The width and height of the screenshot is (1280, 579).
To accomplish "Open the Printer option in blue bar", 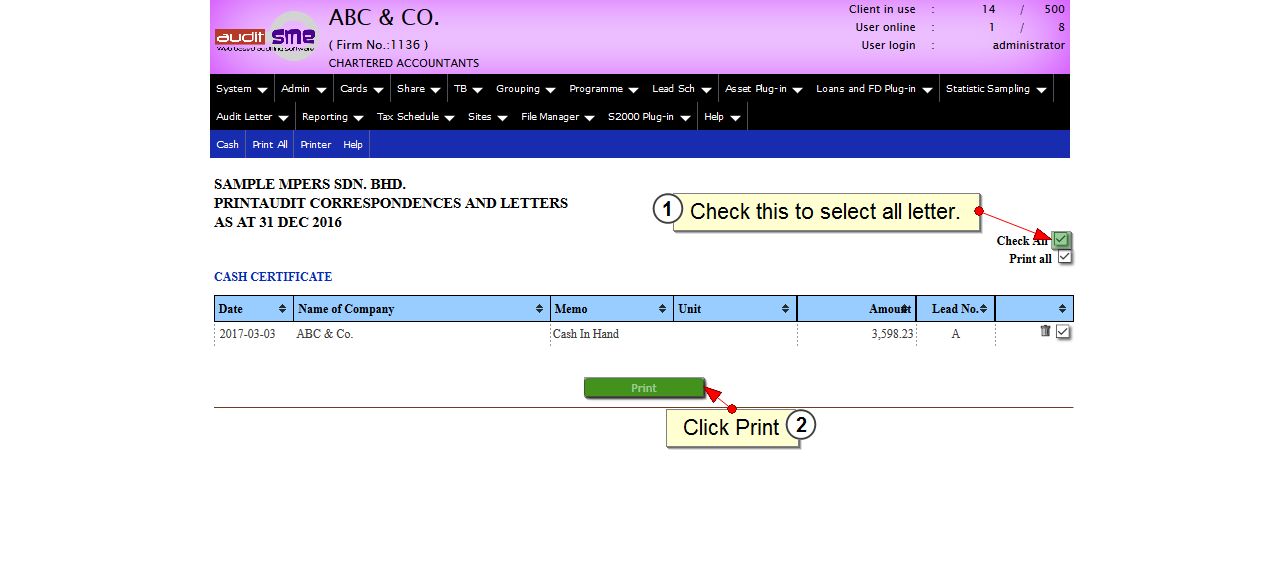I will 316,145.
